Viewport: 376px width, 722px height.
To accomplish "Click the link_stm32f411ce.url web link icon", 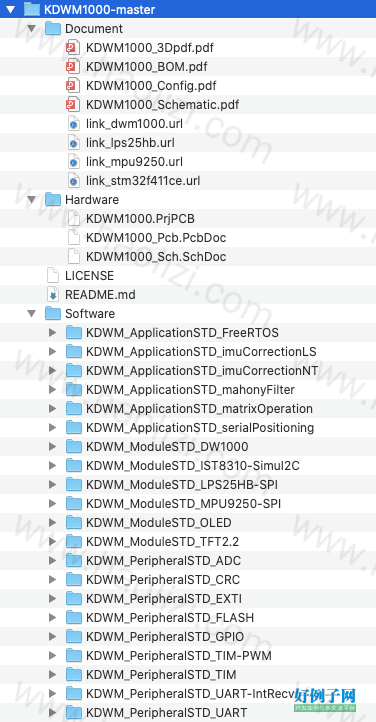I will 74,180.
